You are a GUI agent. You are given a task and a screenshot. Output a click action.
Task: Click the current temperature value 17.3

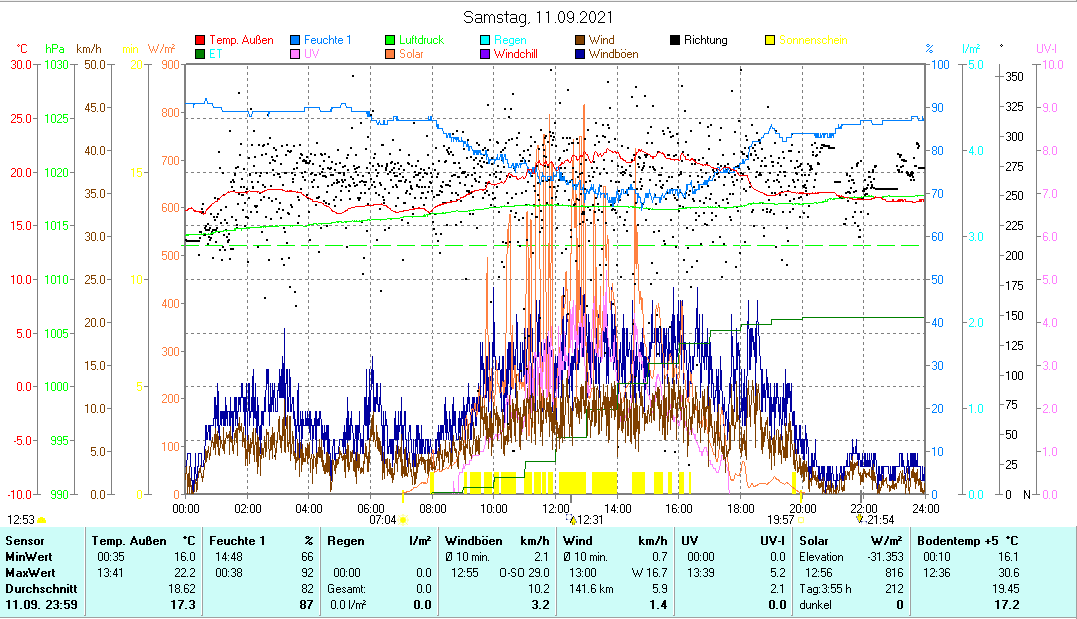click(183, 605)
